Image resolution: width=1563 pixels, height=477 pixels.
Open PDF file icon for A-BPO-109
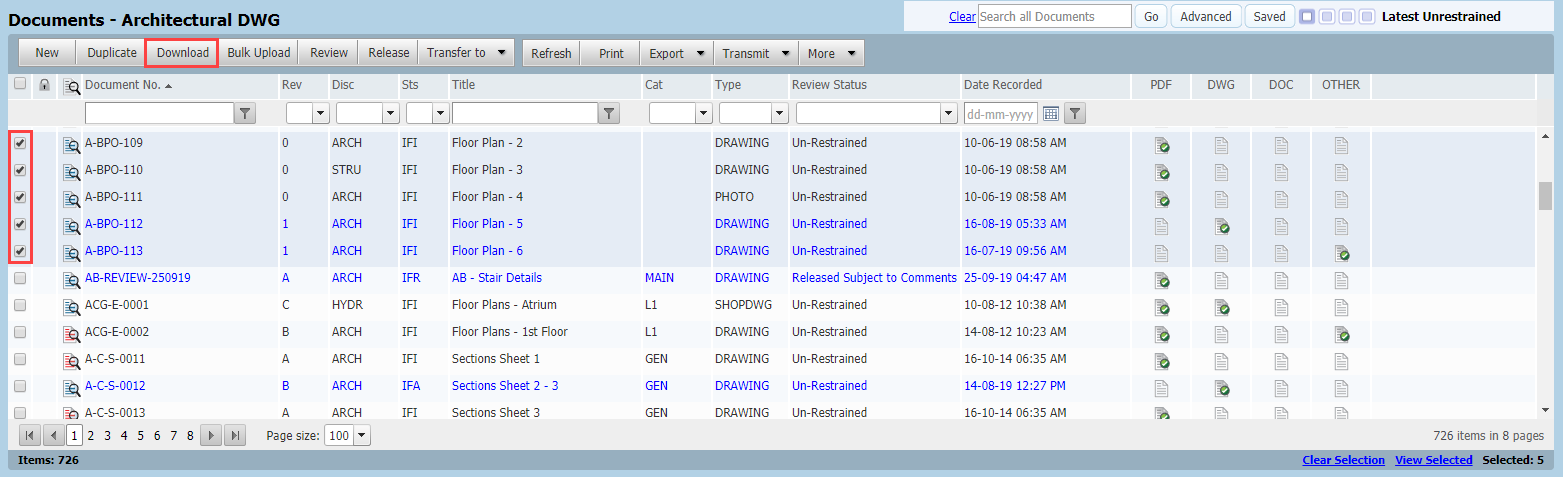click(x=1161, y=144)
